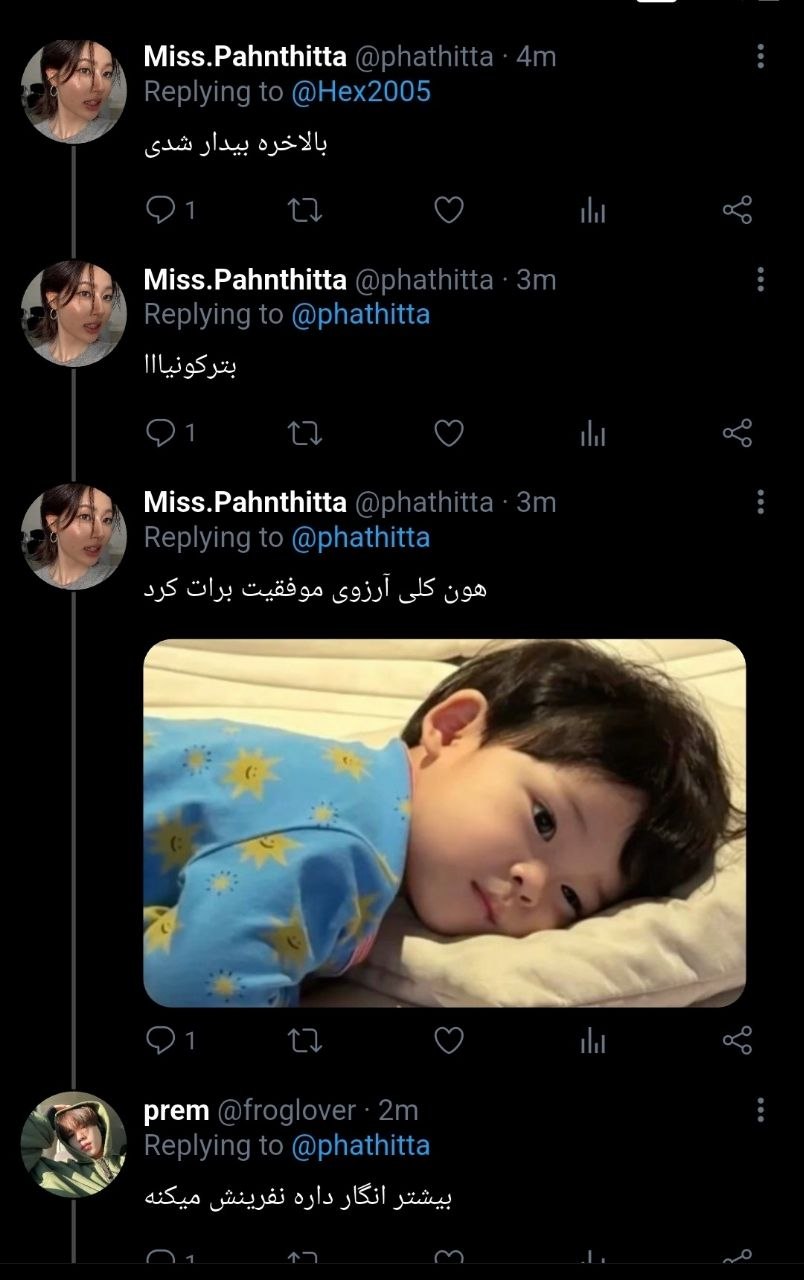Open replies on the first tweet
Image resolution: width=804 pixels, height=1280 pixels.
[170, 210]
